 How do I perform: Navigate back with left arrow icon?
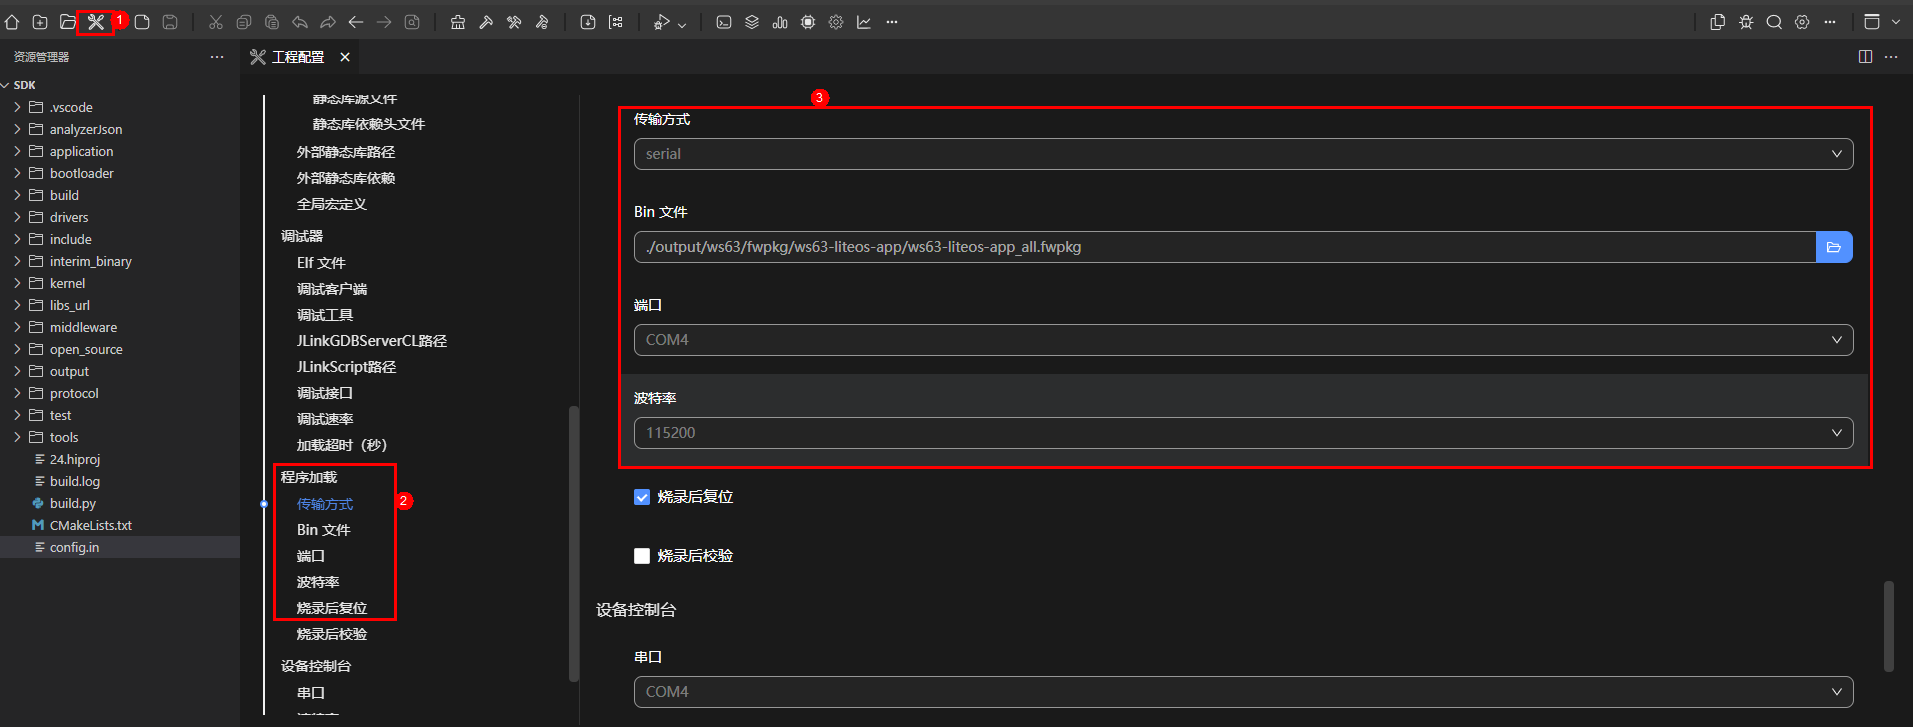[x=355, y=22]
